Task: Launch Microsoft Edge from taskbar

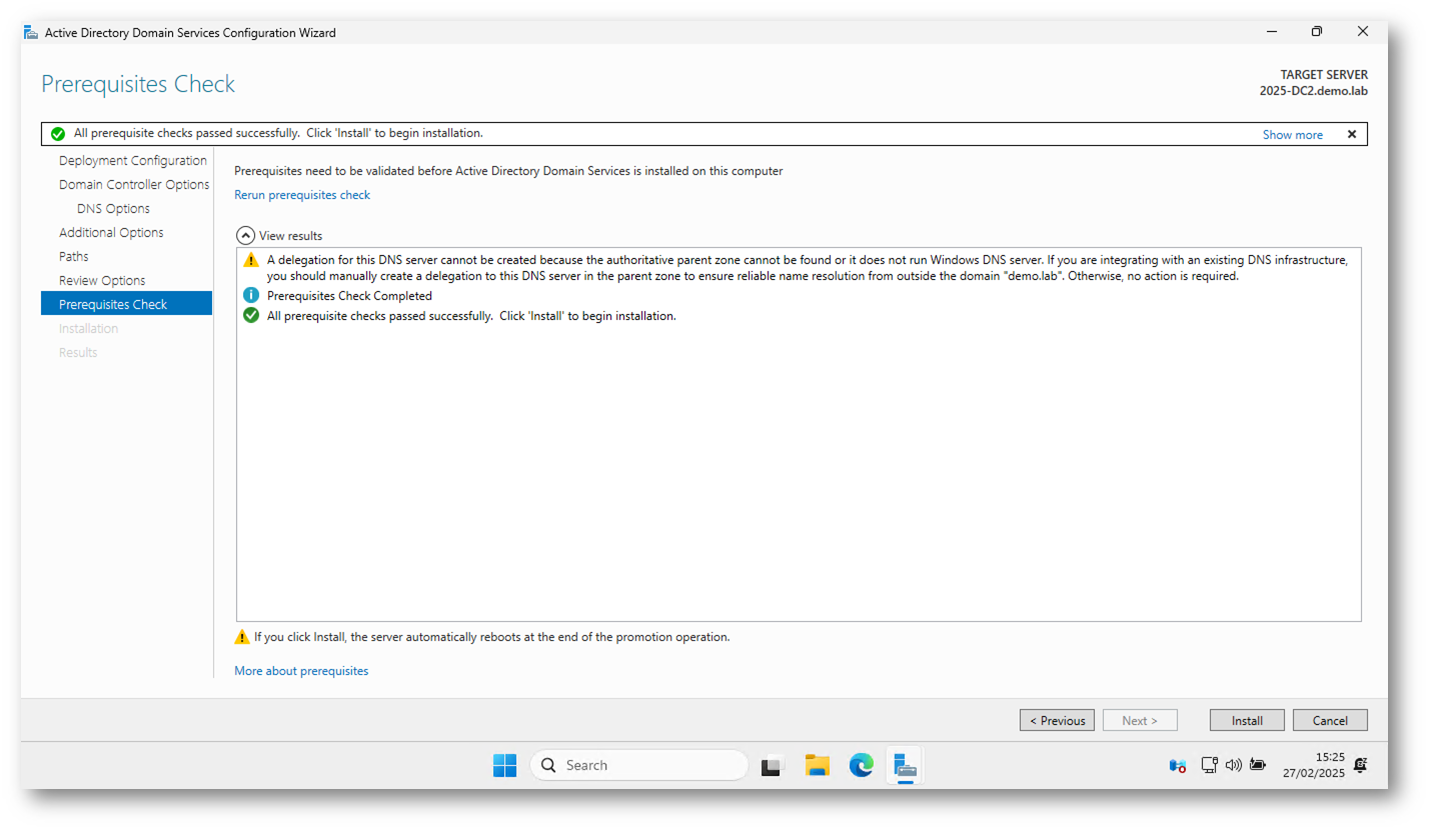Action: tap(861, 765)
